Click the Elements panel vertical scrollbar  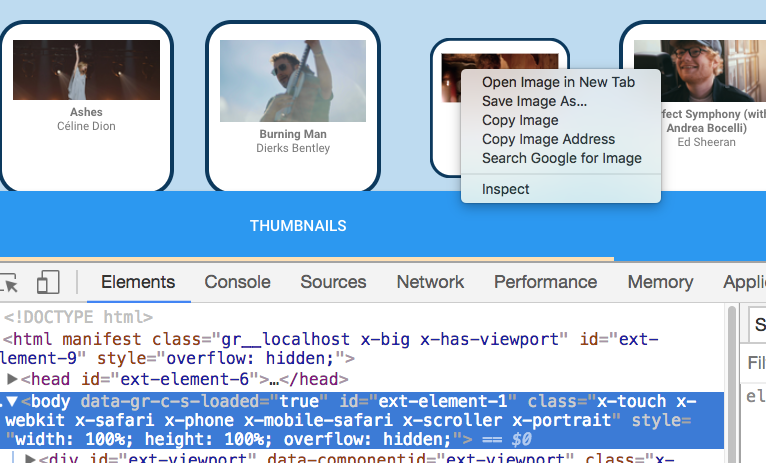click(731, 383)
